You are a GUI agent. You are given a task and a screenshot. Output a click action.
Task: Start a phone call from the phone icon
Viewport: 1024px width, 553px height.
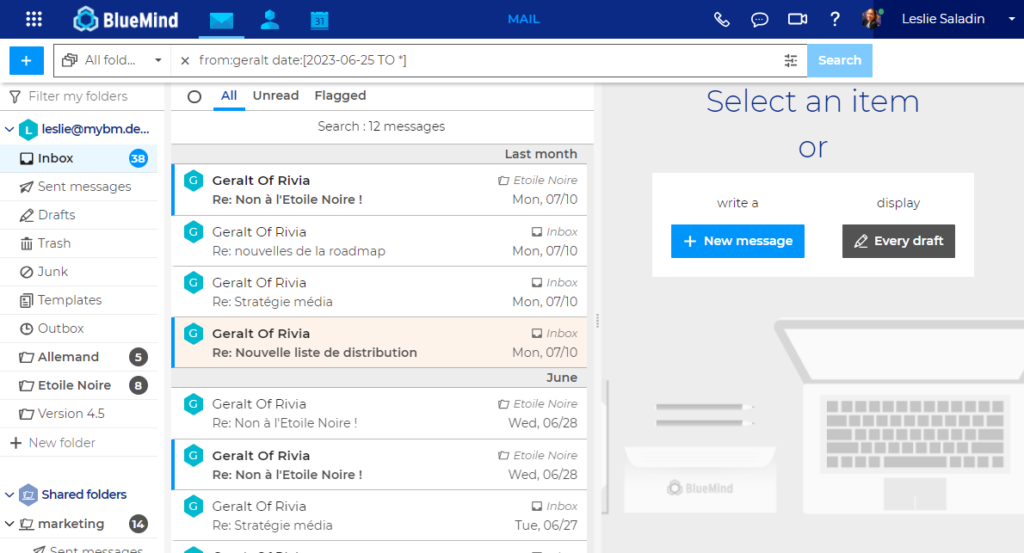pyautogui.click(x=722, y=20)
